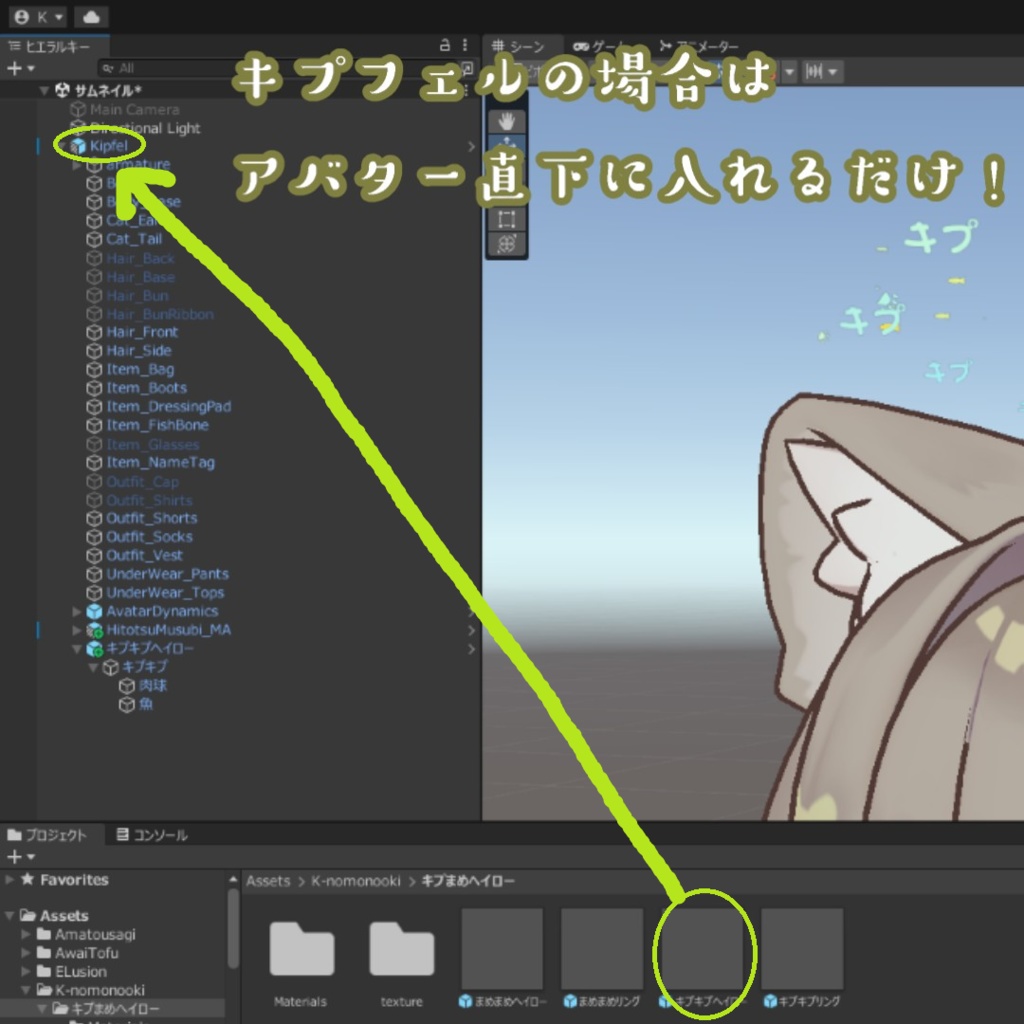Expand the Favorites section

click(x=9, y=880)
